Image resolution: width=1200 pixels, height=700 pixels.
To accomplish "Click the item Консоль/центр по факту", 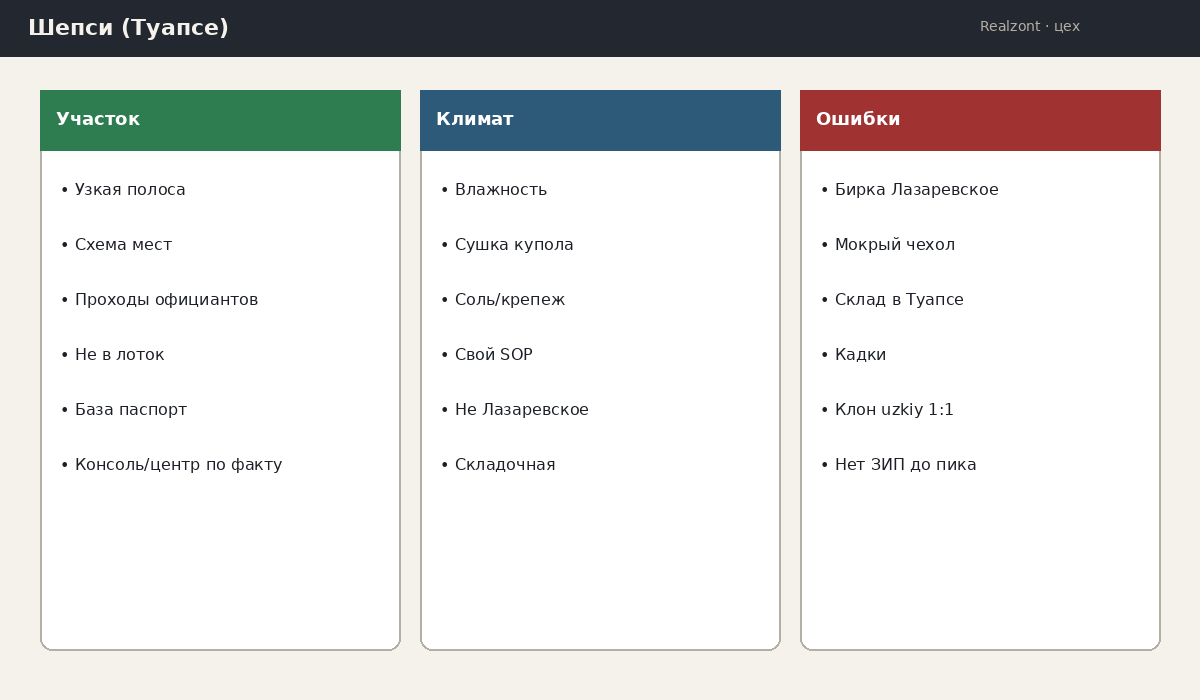I will tap(171, 465).
